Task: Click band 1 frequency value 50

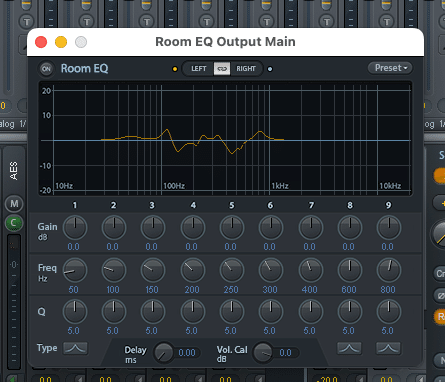Action: [74, 289]
